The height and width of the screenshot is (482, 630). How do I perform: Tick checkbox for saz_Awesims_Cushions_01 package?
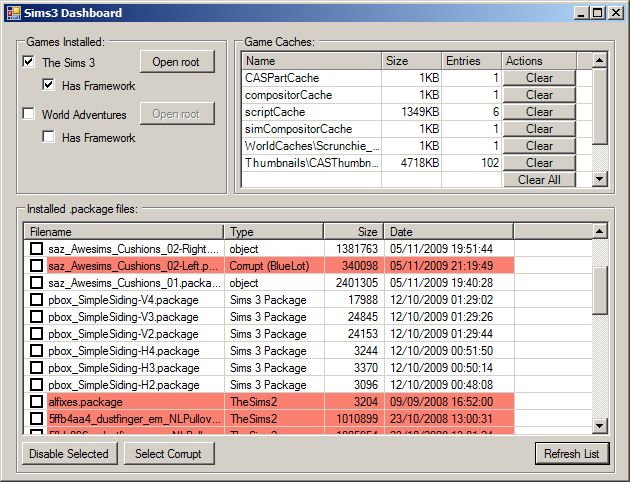click(37, 283)
